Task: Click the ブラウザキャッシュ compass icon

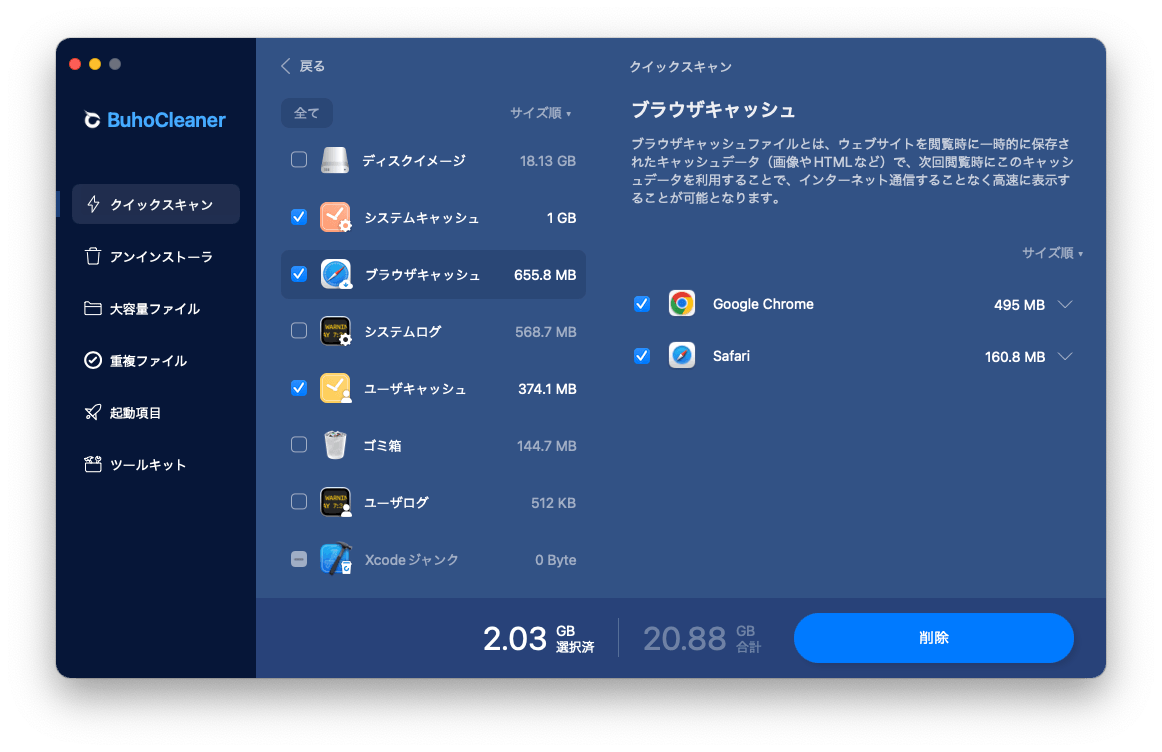Action: click(335, 274)
